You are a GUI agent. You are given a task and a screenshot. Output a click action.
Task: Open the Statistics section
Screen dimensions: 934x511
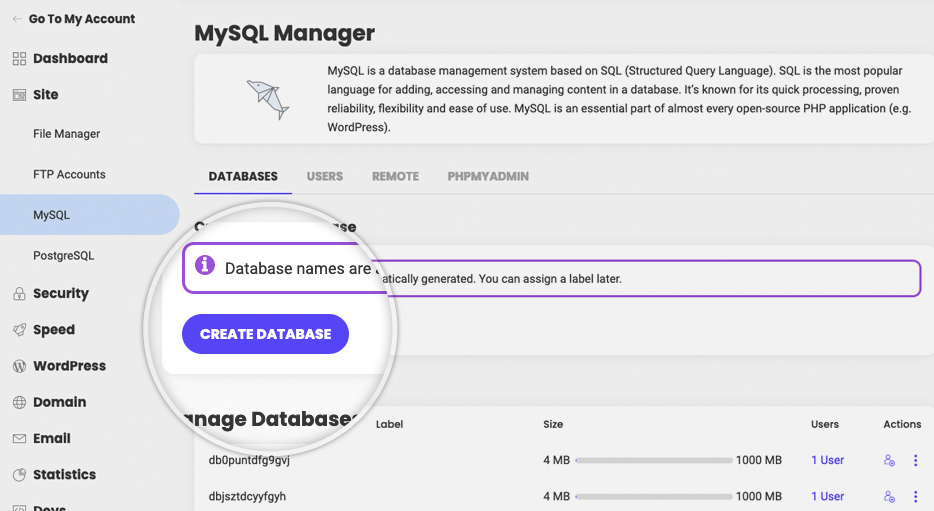pyautogui.click(x=64, y=475)
